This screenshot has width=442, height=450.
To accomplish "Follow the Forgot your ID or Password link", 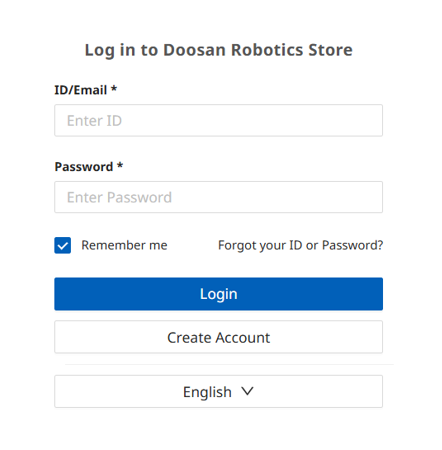I will click(301, 245).
